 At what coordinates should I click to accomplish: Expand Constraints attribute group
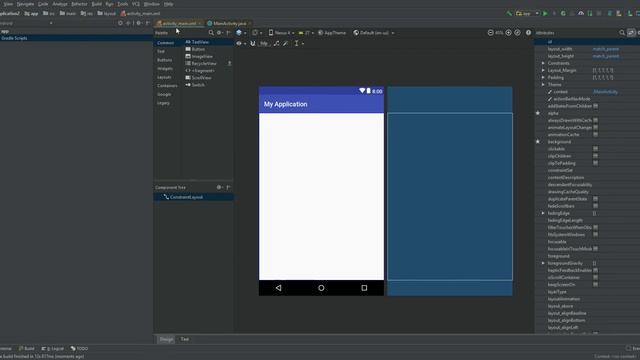pos(543,63)
